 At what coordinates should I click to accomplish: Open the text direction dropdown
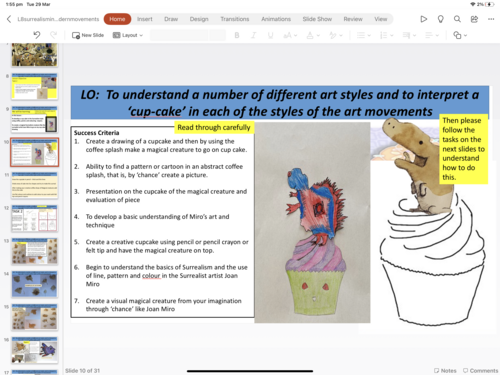tap(409, 35)
